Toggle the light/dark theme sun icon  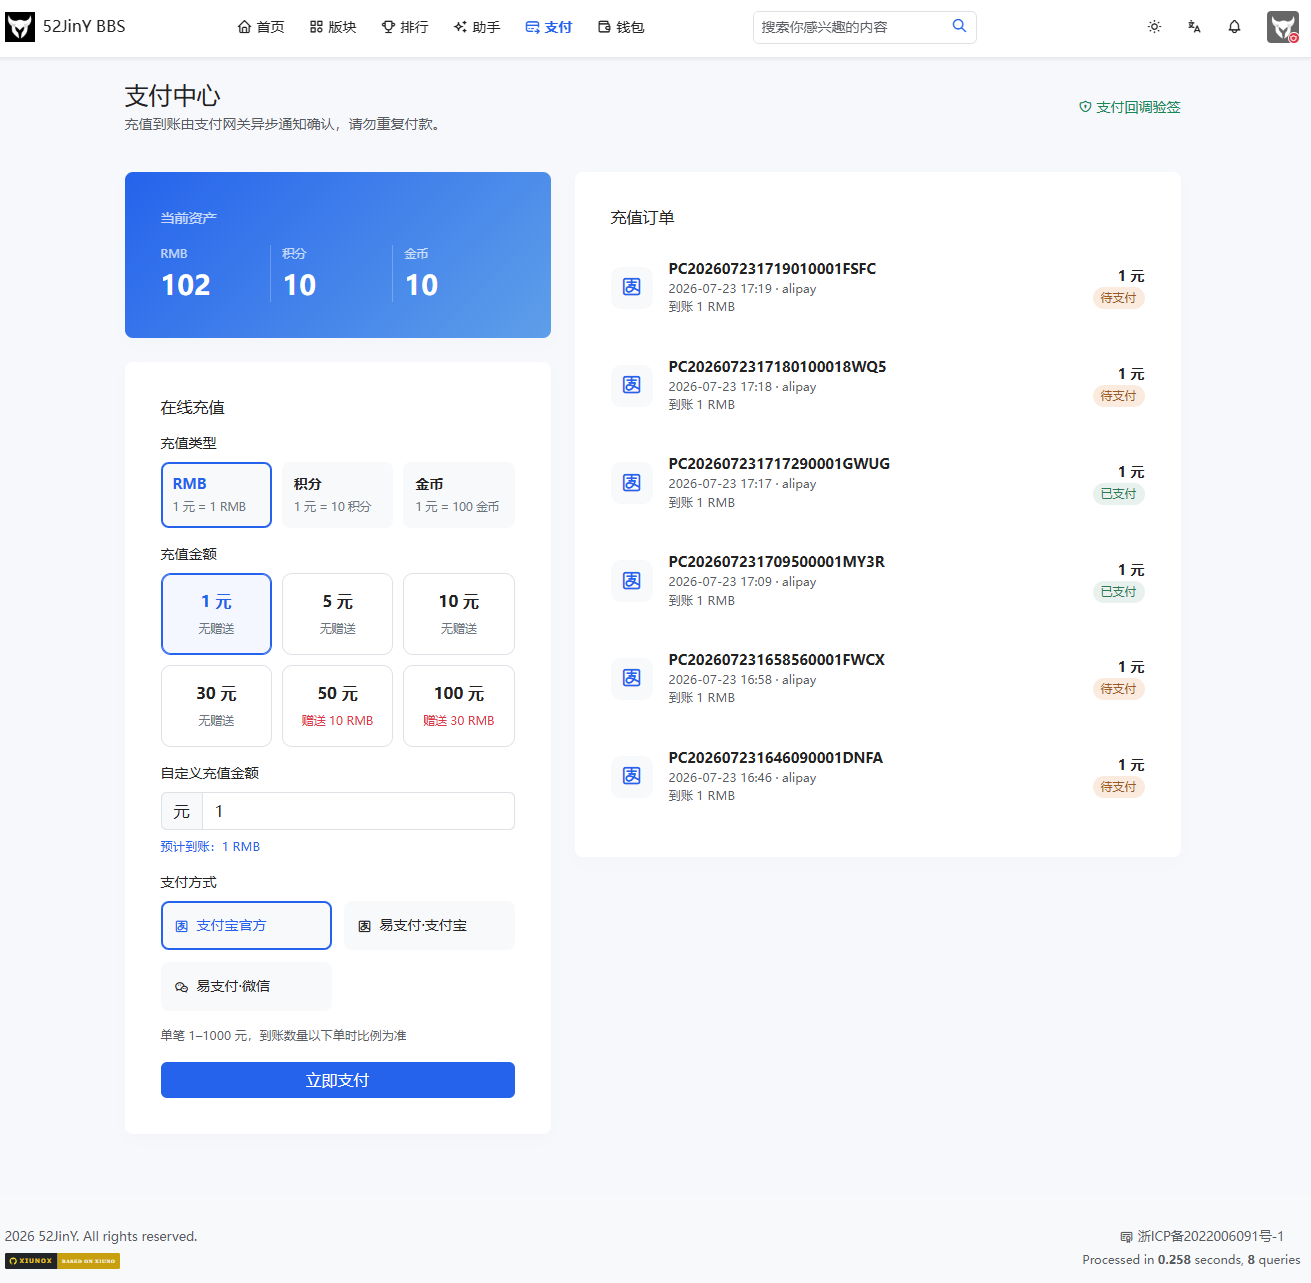[x=1154, y=27]
